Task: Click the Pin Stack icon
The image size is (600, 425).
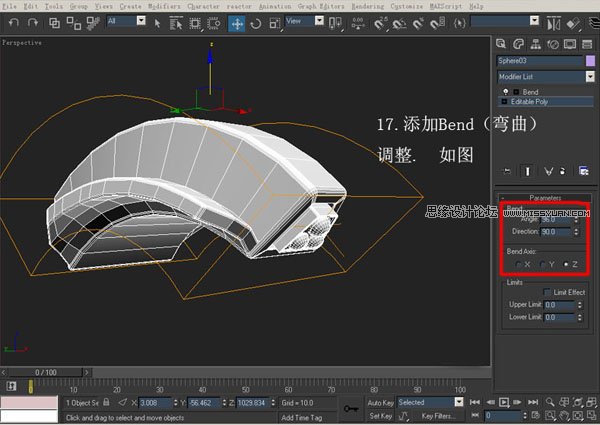Action: 507,171
